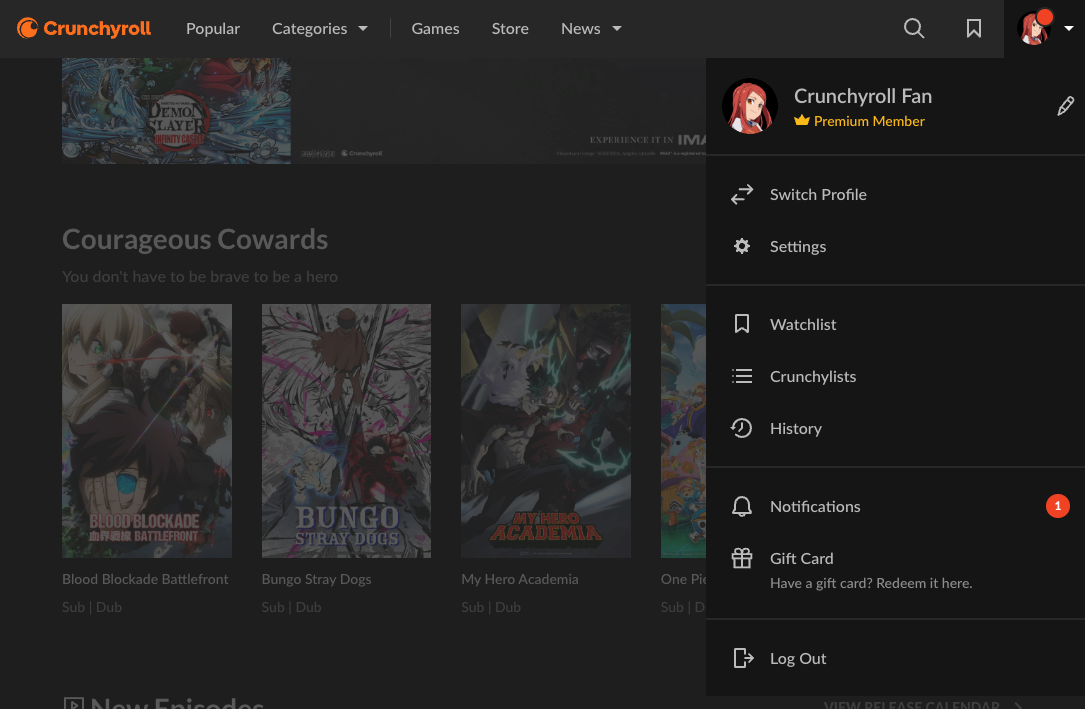Open Notifications menu entry
The height and width of the screenshot is (709, 1085).
click(x=895, y=506)
